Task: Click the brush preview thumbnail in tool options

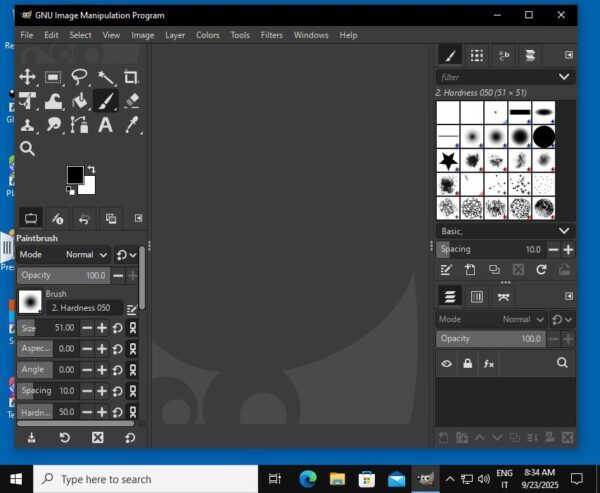Action: 30,302
